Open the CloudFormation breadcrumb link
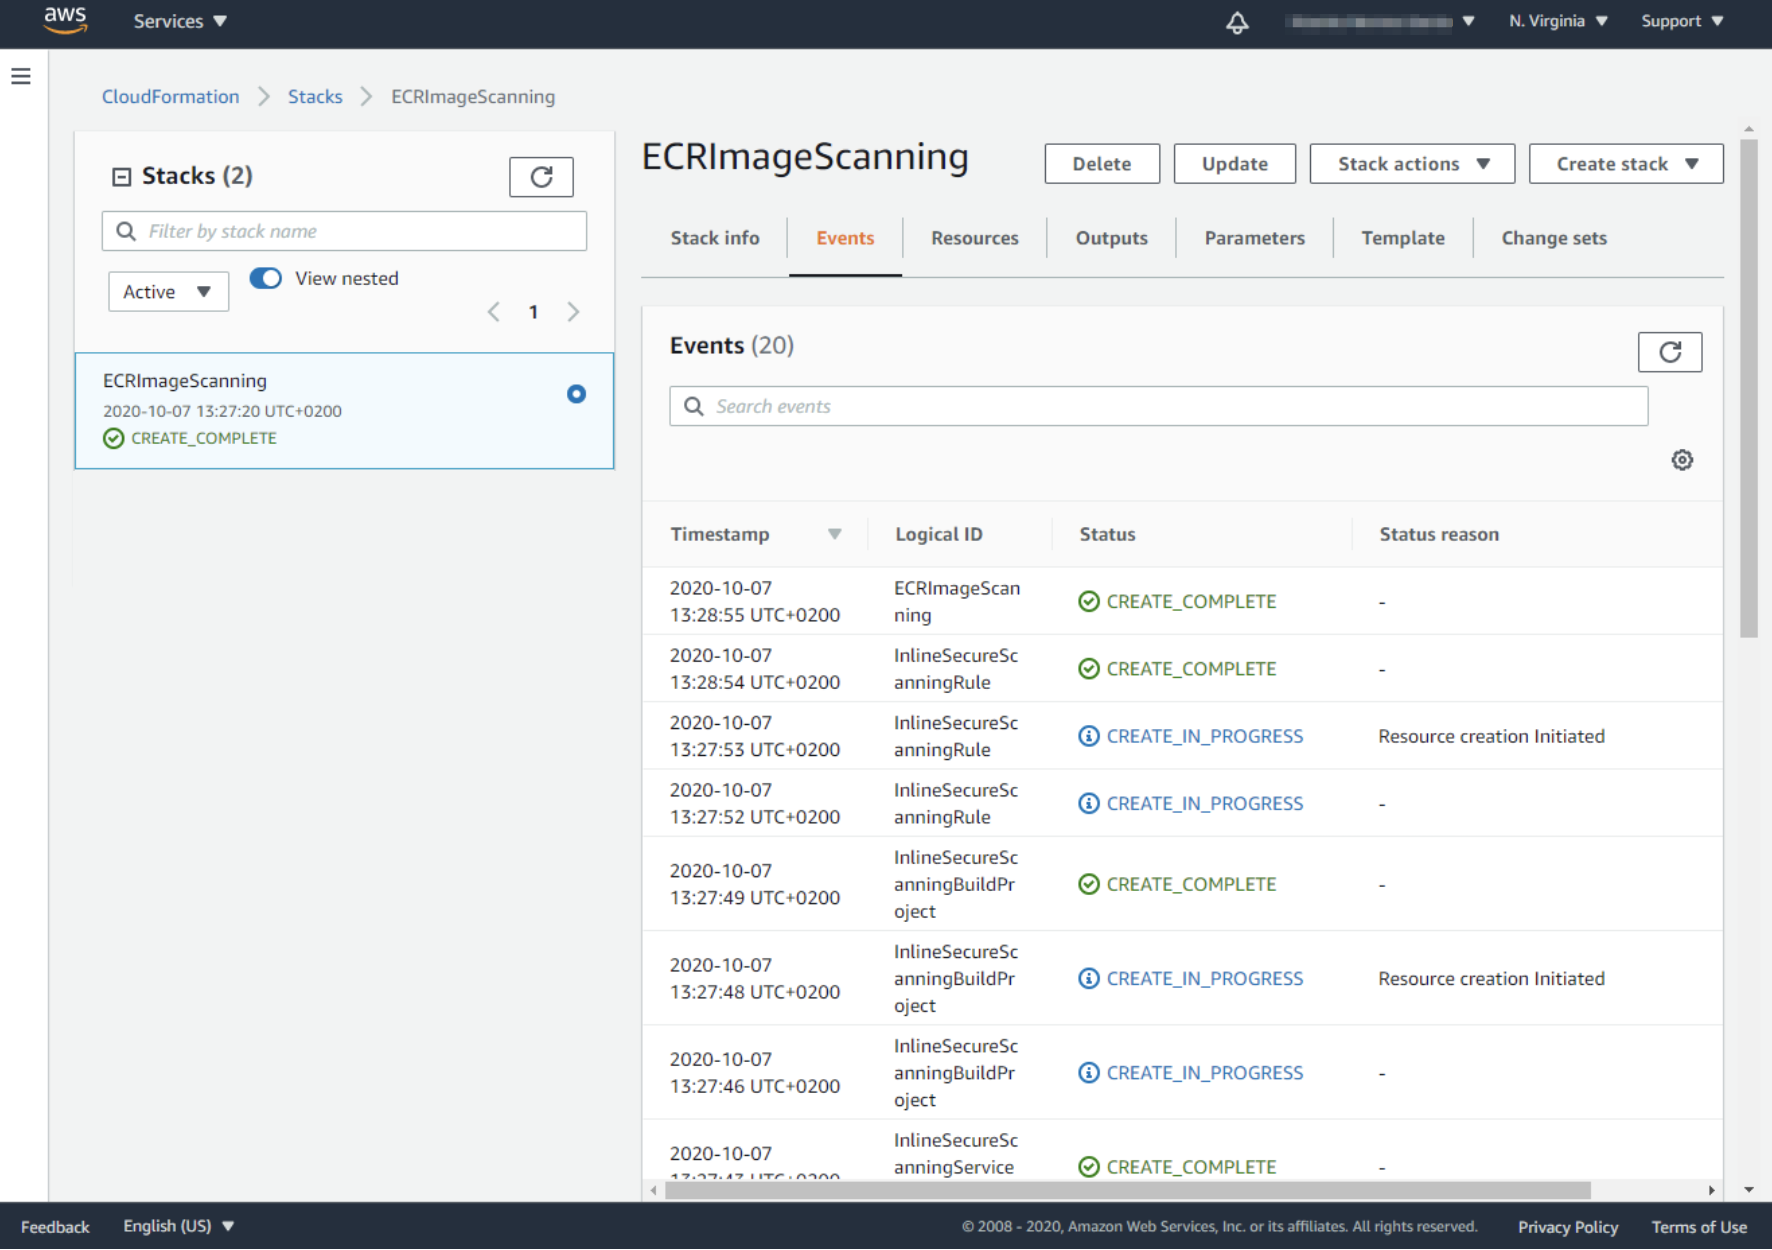 click(170, 97)
